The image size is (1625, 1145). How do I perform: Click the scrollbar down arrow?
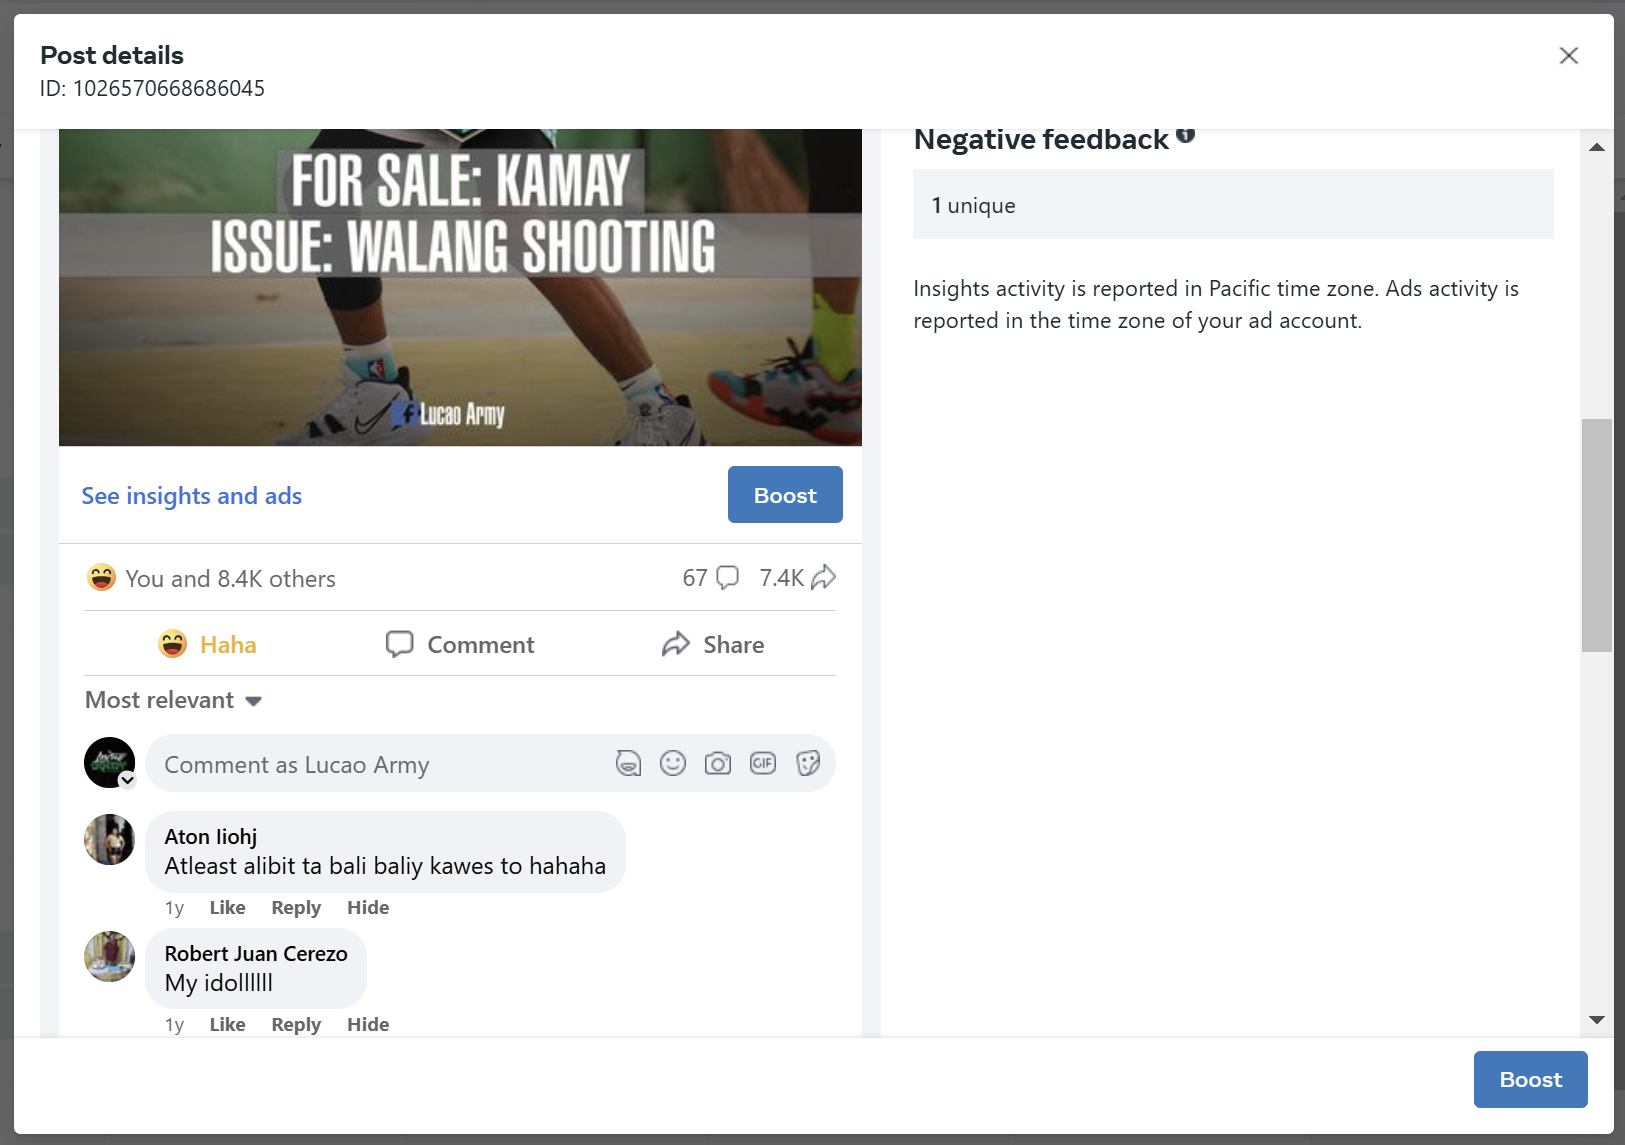(x=1597, y=1020)
